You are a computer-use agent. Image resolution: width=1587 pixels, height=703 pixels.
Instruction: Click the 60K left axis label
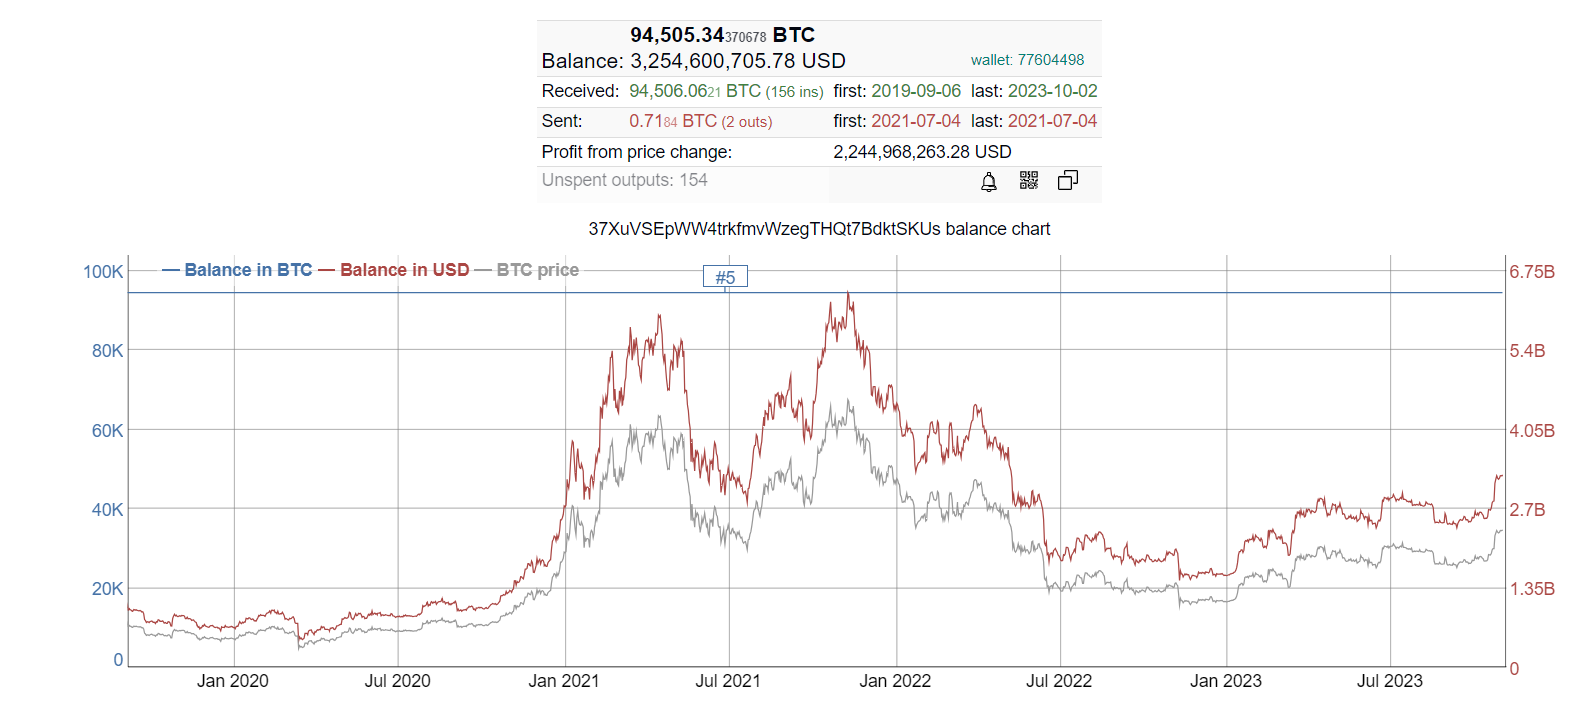click(x=107, y=431)
